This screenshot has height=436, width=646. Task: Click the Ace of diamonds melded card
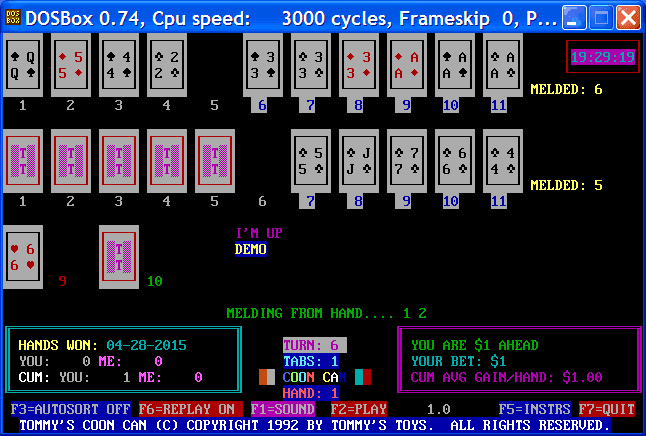[x=406, y=65]
